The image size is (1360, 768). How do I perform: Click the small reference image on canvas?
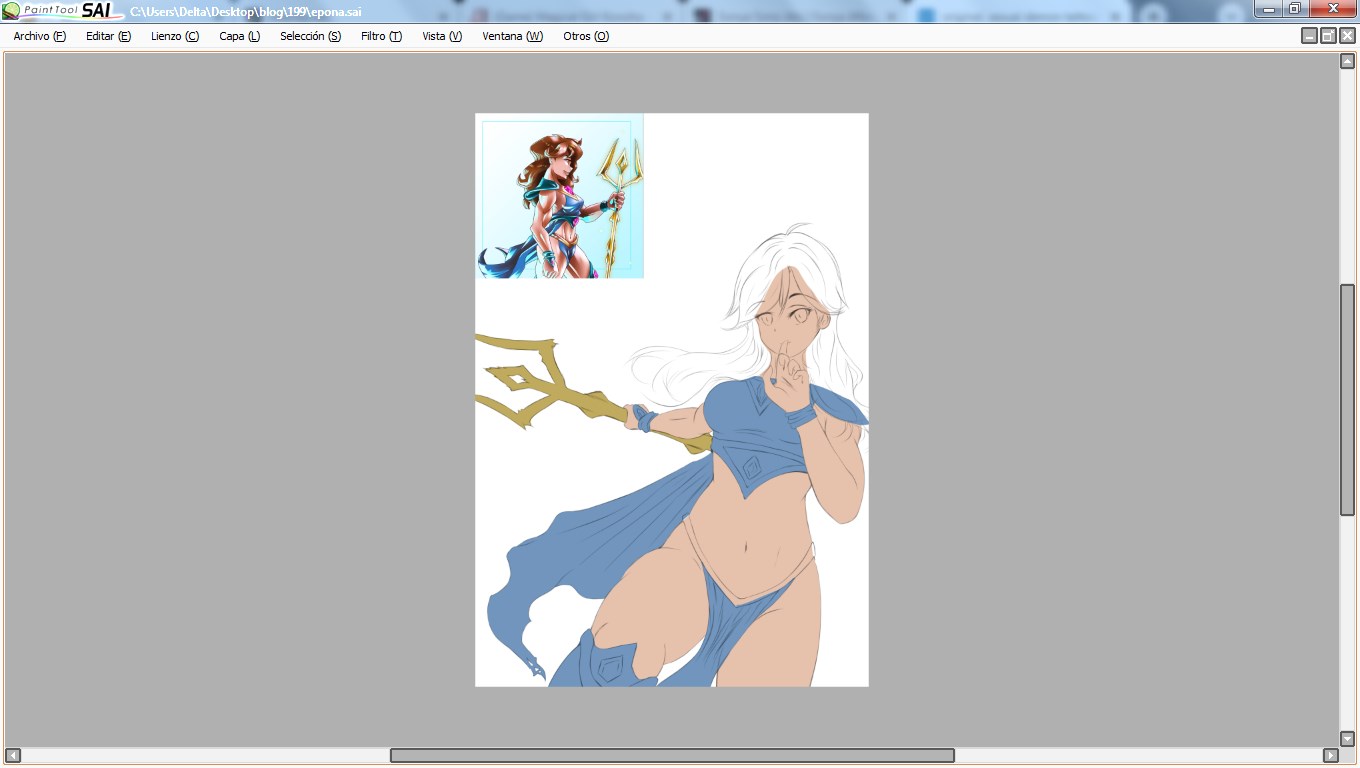(559, 196)
